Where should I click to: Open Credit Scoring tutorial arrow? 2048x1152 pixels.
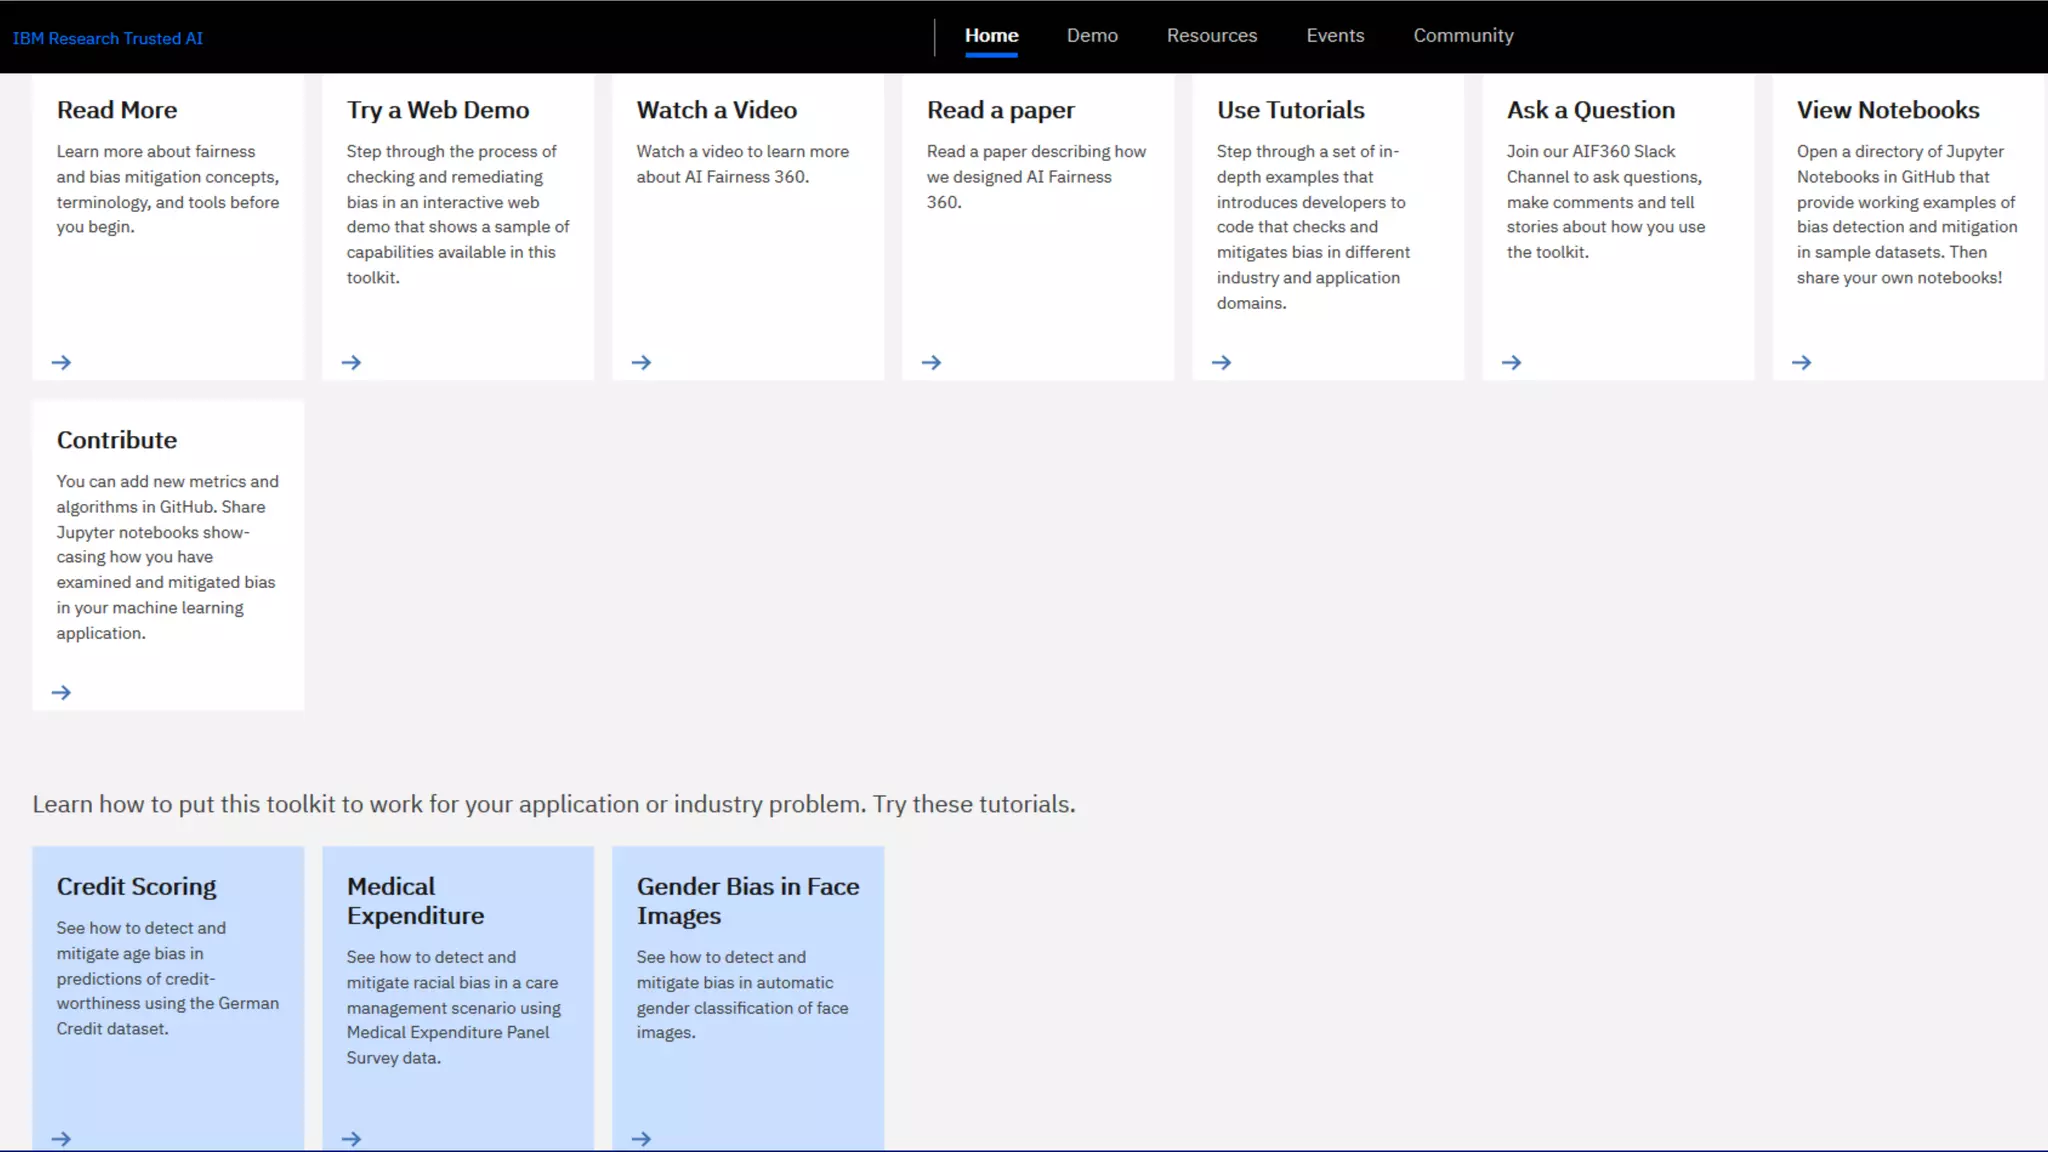point(61,1138)
